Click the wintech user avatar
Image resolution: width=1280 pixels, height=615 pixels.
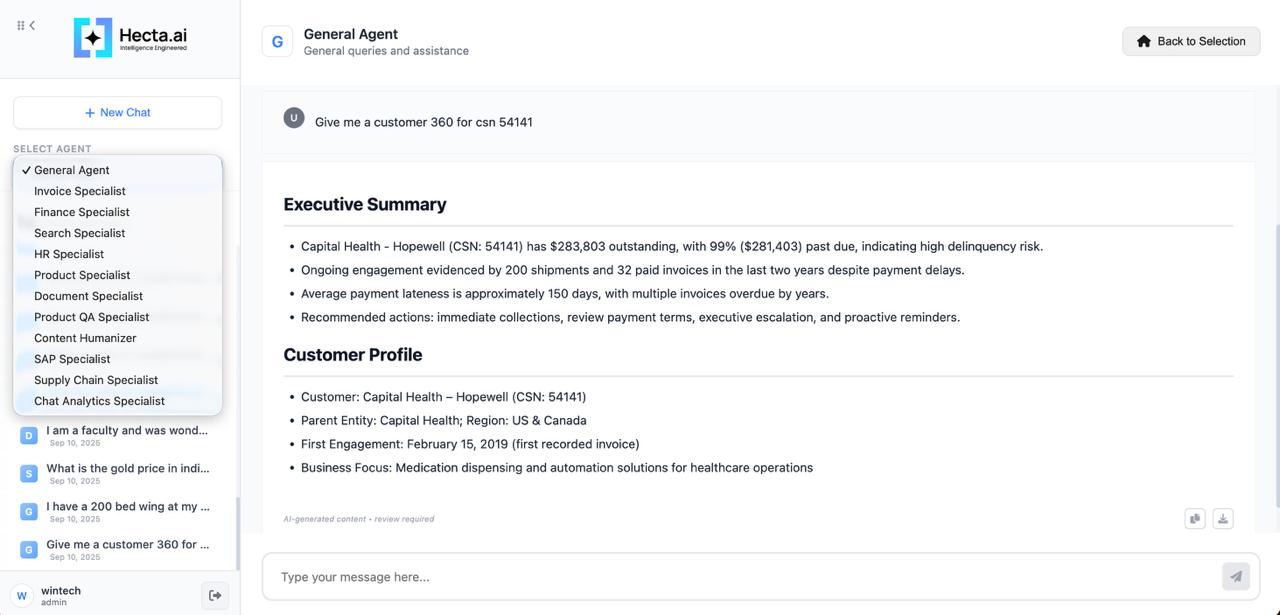coord(22,595)
